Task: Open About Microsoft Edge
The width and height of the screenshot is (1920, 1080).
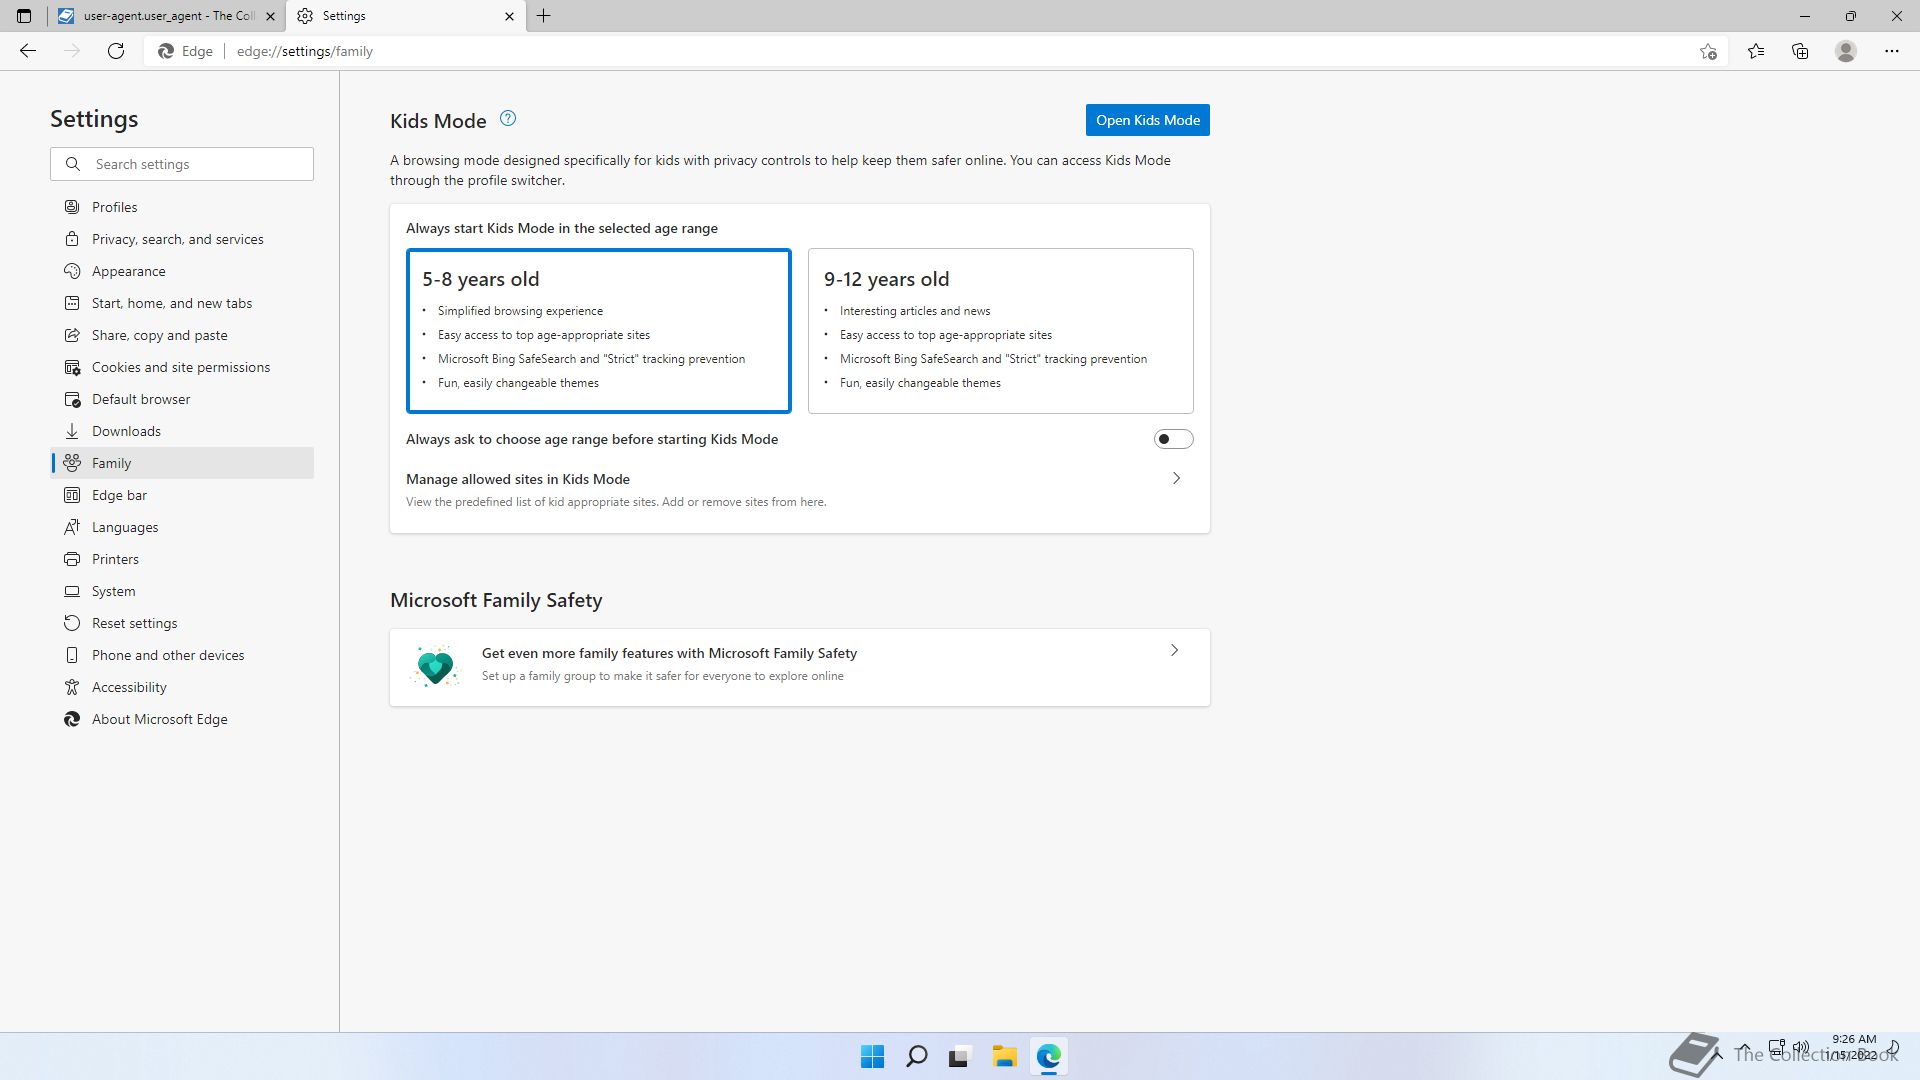Action: click(182, 719)
